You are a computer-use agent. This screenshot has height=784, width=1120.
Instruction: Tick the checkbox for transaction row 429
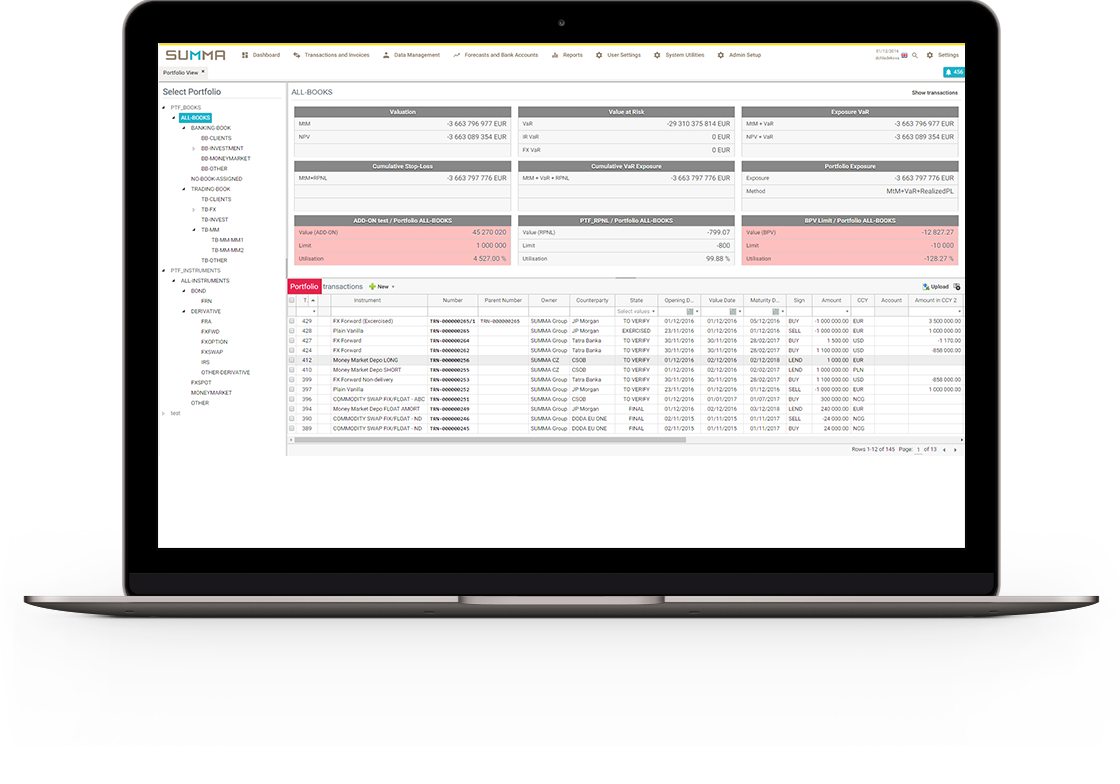[x=292, y=321]
